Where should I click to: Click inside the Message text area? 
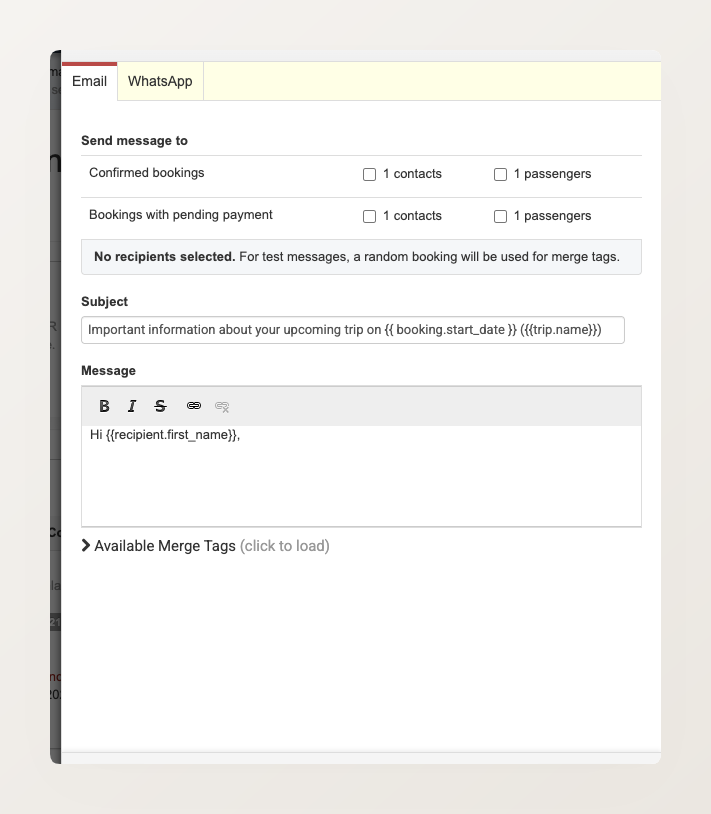point(361,476)
